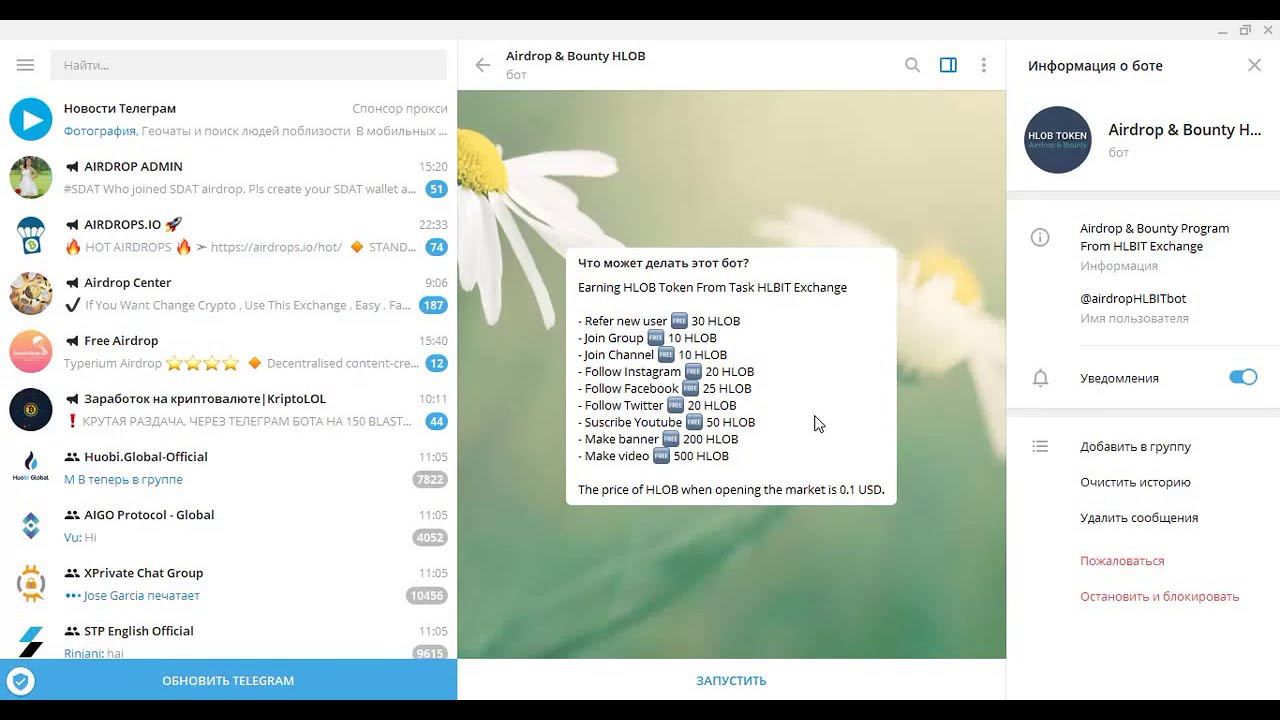
Task: Click the XPrivate padlock avatar
Action: tap(31, 583)
